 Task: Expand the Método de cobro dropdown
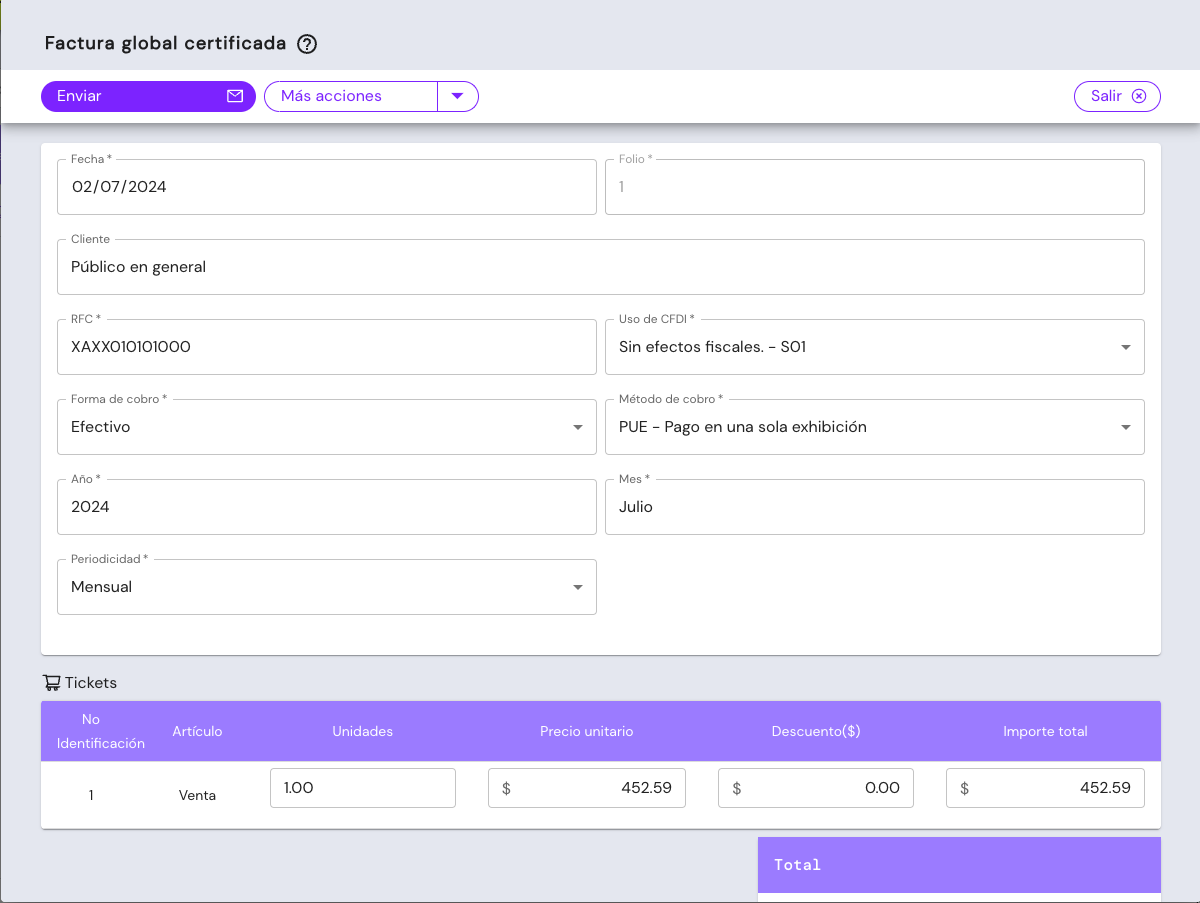[x=1125, y=427]
